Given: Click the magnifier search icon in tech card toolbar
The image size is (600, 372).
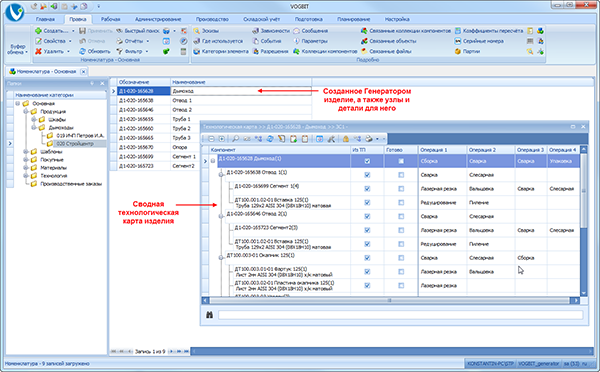Looking at the screenshot, I should coord(236,139).
